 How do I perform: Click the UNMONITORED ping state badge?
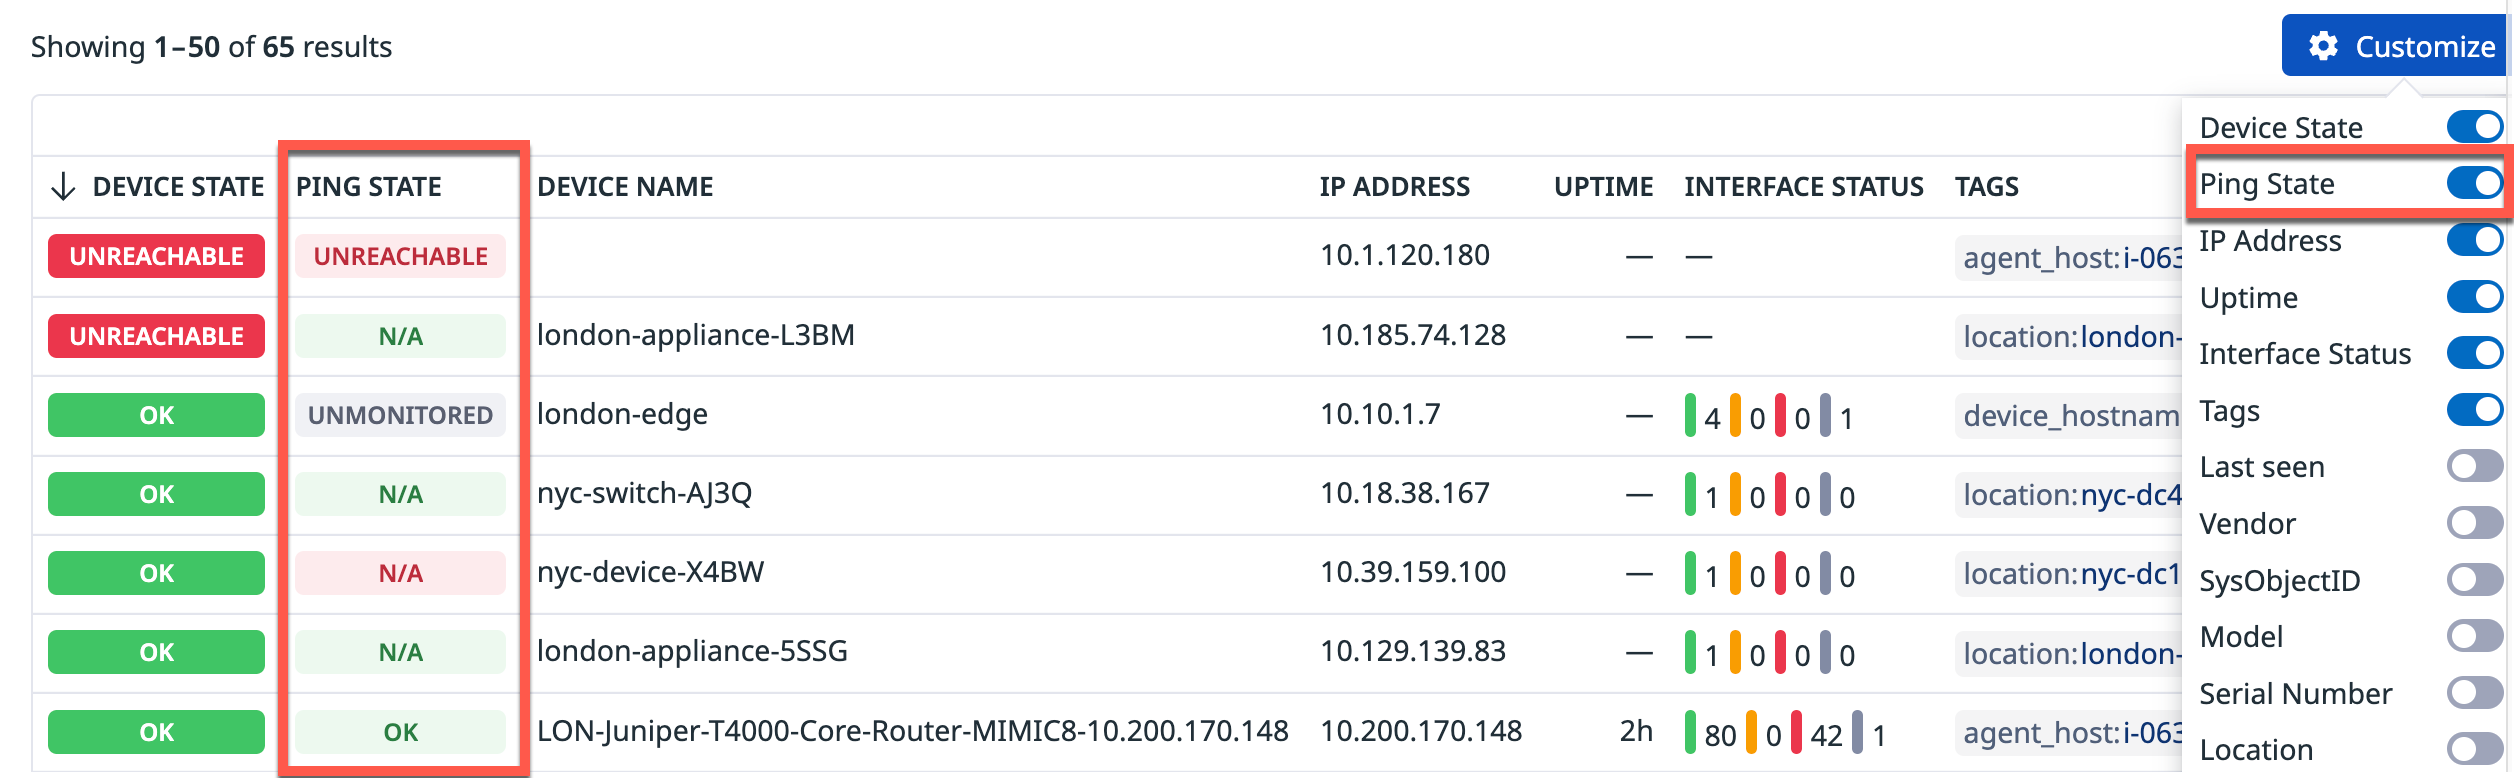click(x=400, y=415)
